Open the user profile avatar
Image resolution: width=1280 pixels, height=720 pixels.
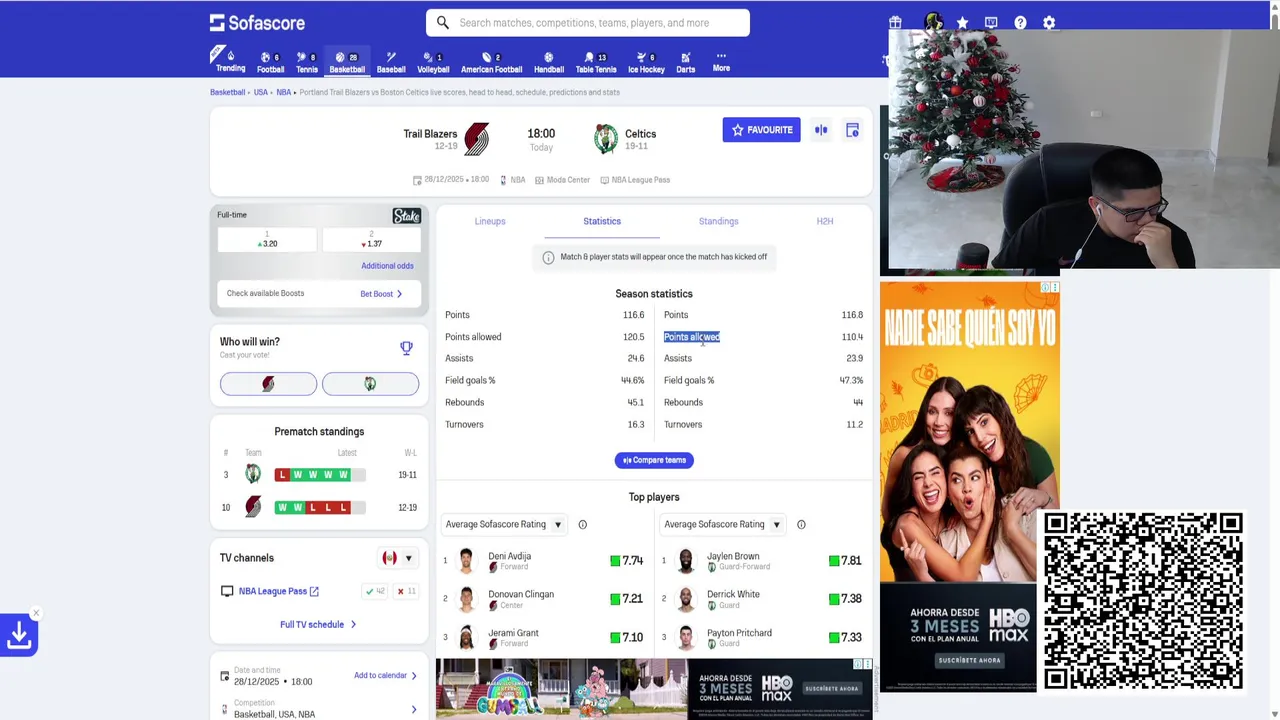pyautogui.click(x=933, y=22)
